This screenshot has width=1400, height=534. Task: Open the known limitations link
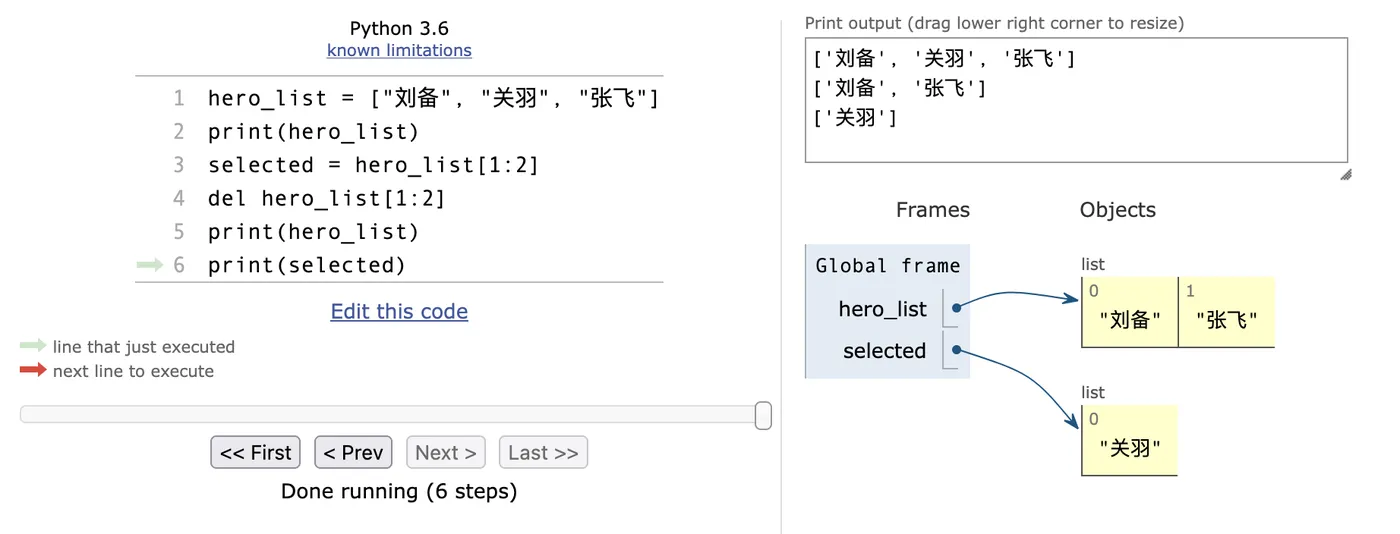click(399, 50)
